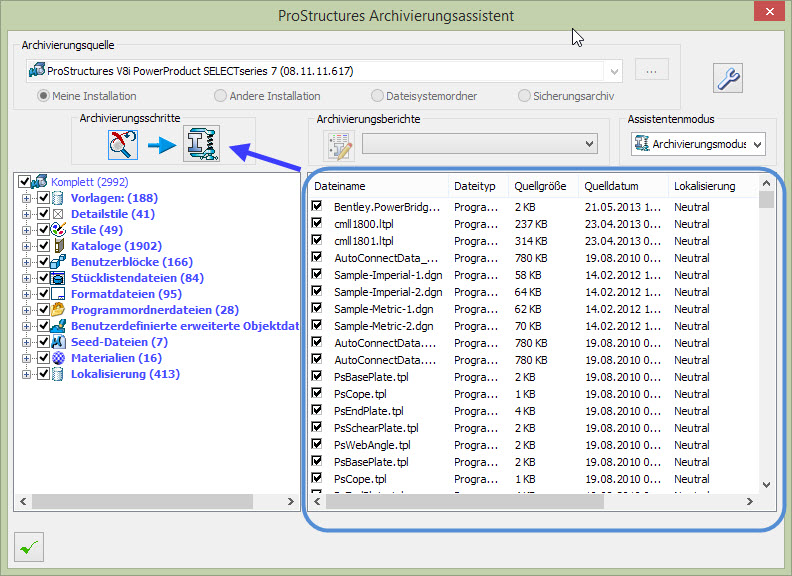This screenshot has height=576, width=792.
Task: Expand the Materialien tree node
Action: point(26,358)
